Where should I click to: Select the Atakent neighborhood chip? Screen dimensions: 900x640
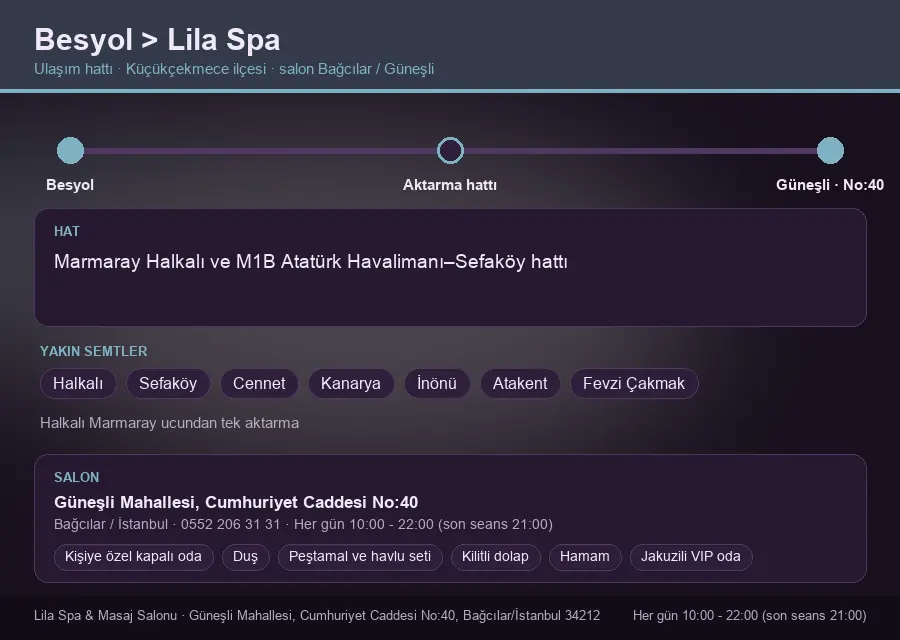coord(520,383)
